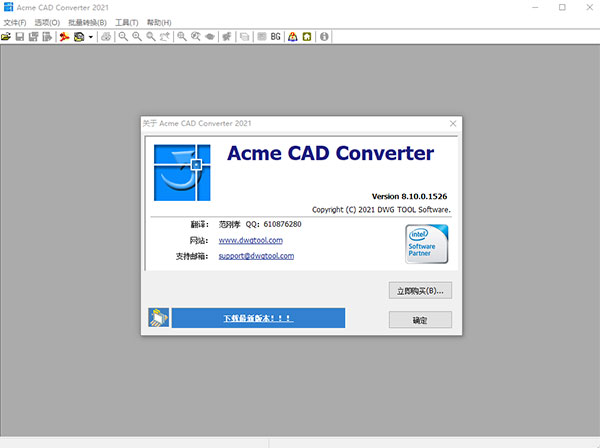The height and width of the screenshot is (448, 600).
Task: Close the About Acme CAD Converter dialog
Action: pyautogui.click(x=453, y=124)
